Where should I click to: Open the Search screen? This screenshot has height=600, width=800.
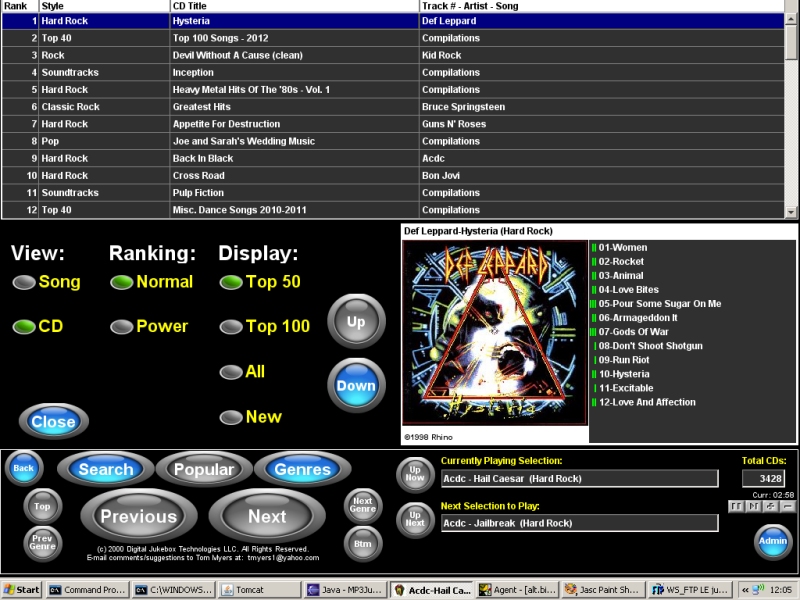pos(106,469)
